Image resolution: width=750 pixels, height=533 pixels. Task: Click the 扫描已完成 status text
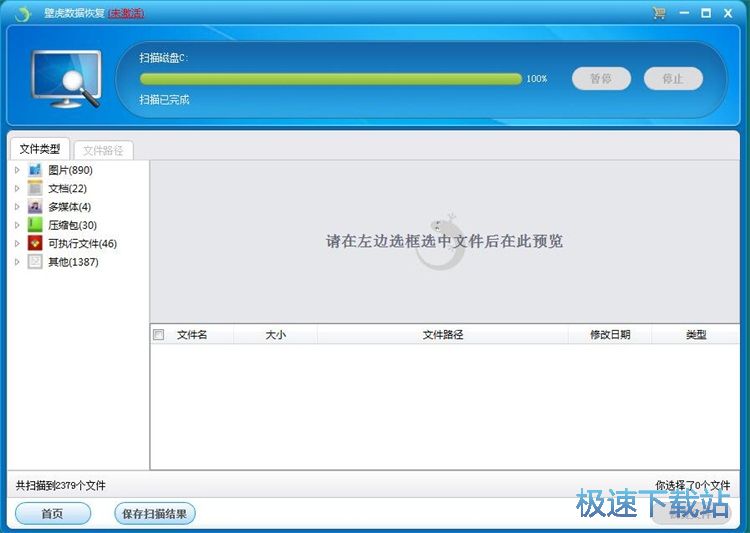pyautogui.click(x=164, y=100)
